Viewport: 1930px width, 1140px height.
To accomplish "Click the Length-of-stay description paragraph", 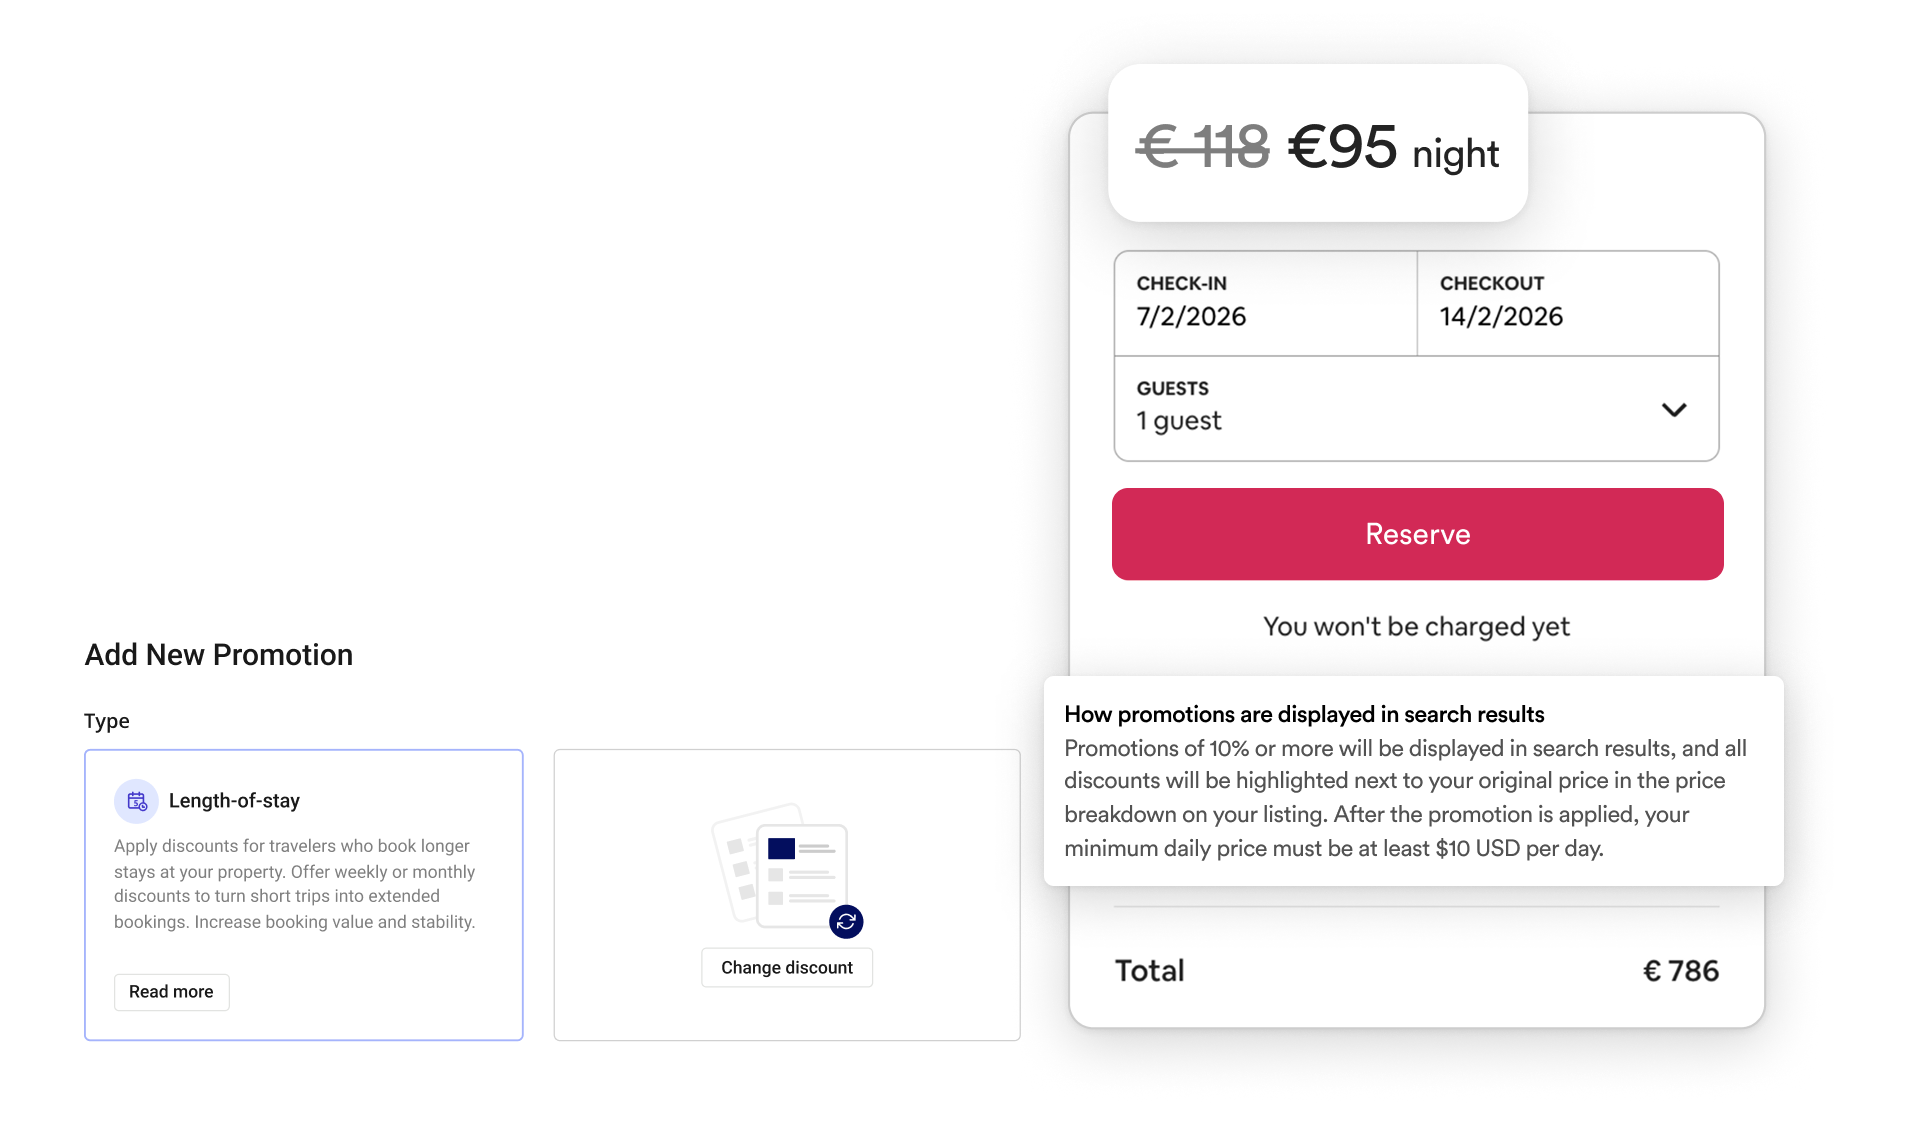I will (x=295, y=884).
